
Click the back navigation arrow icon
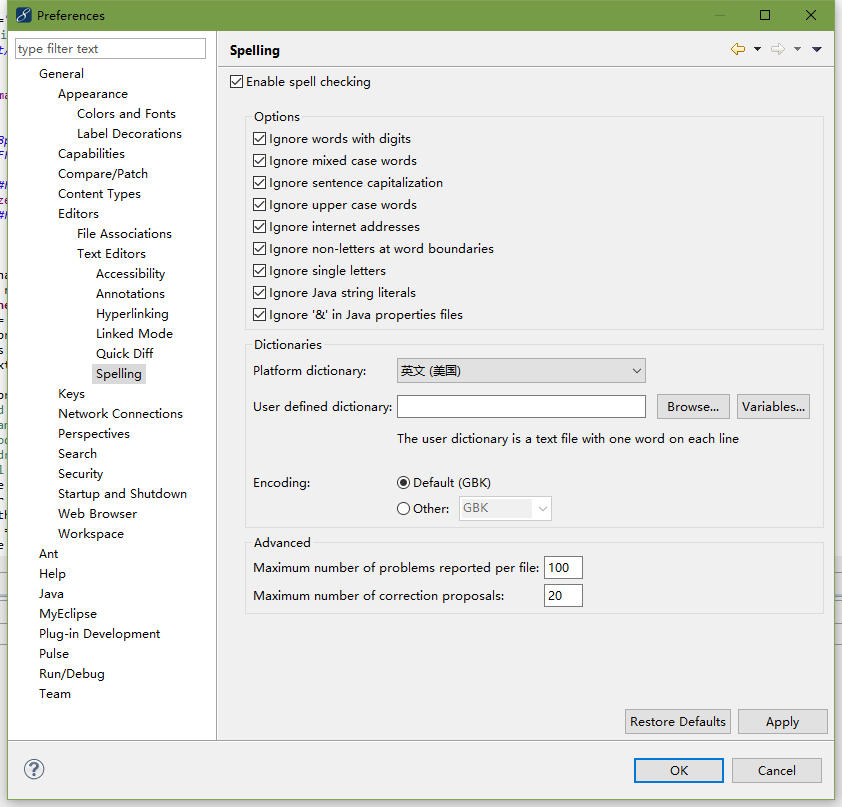738,49
